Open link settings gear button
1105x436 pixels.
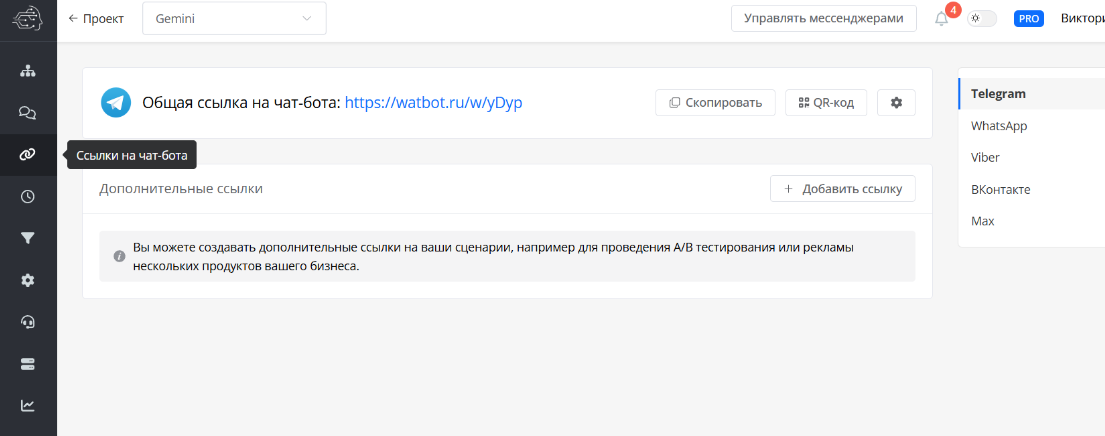(896, 103)
